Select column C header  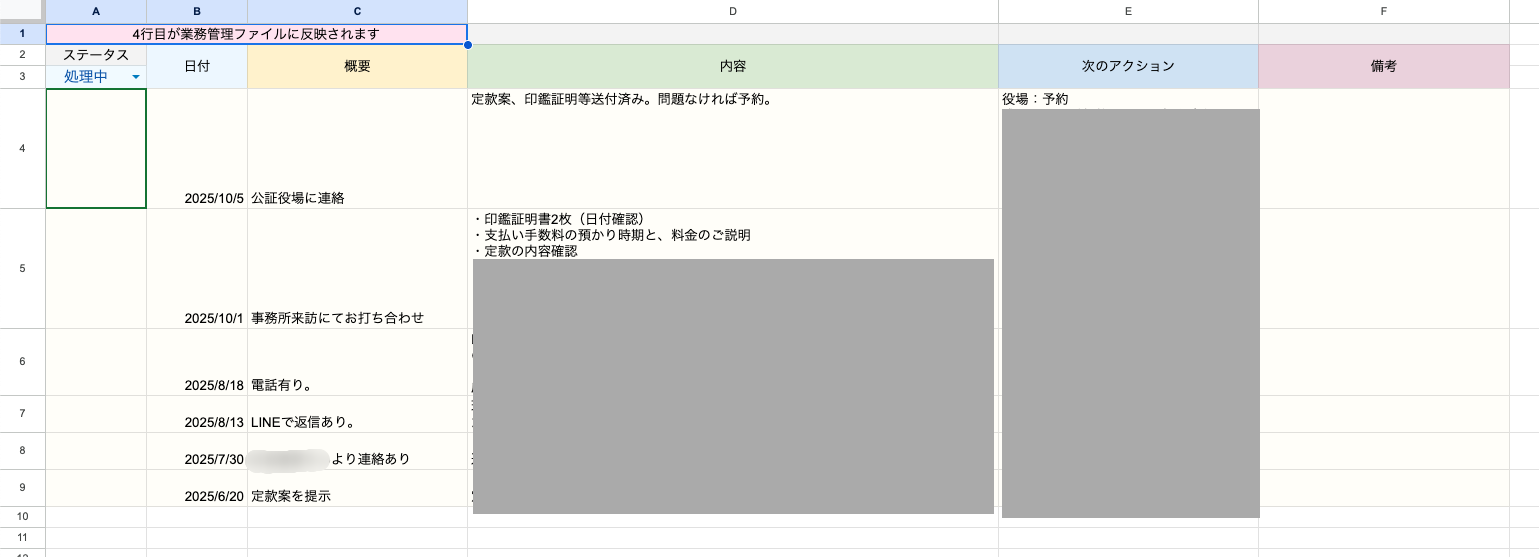[x=357, y=11]
